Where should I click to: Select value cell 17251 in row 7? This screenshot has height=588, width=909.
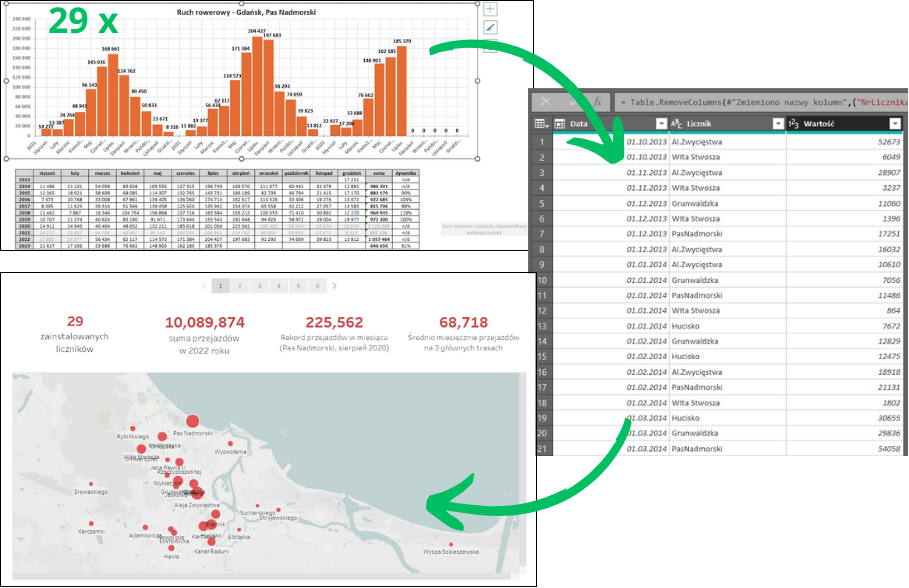pos(845,234)
